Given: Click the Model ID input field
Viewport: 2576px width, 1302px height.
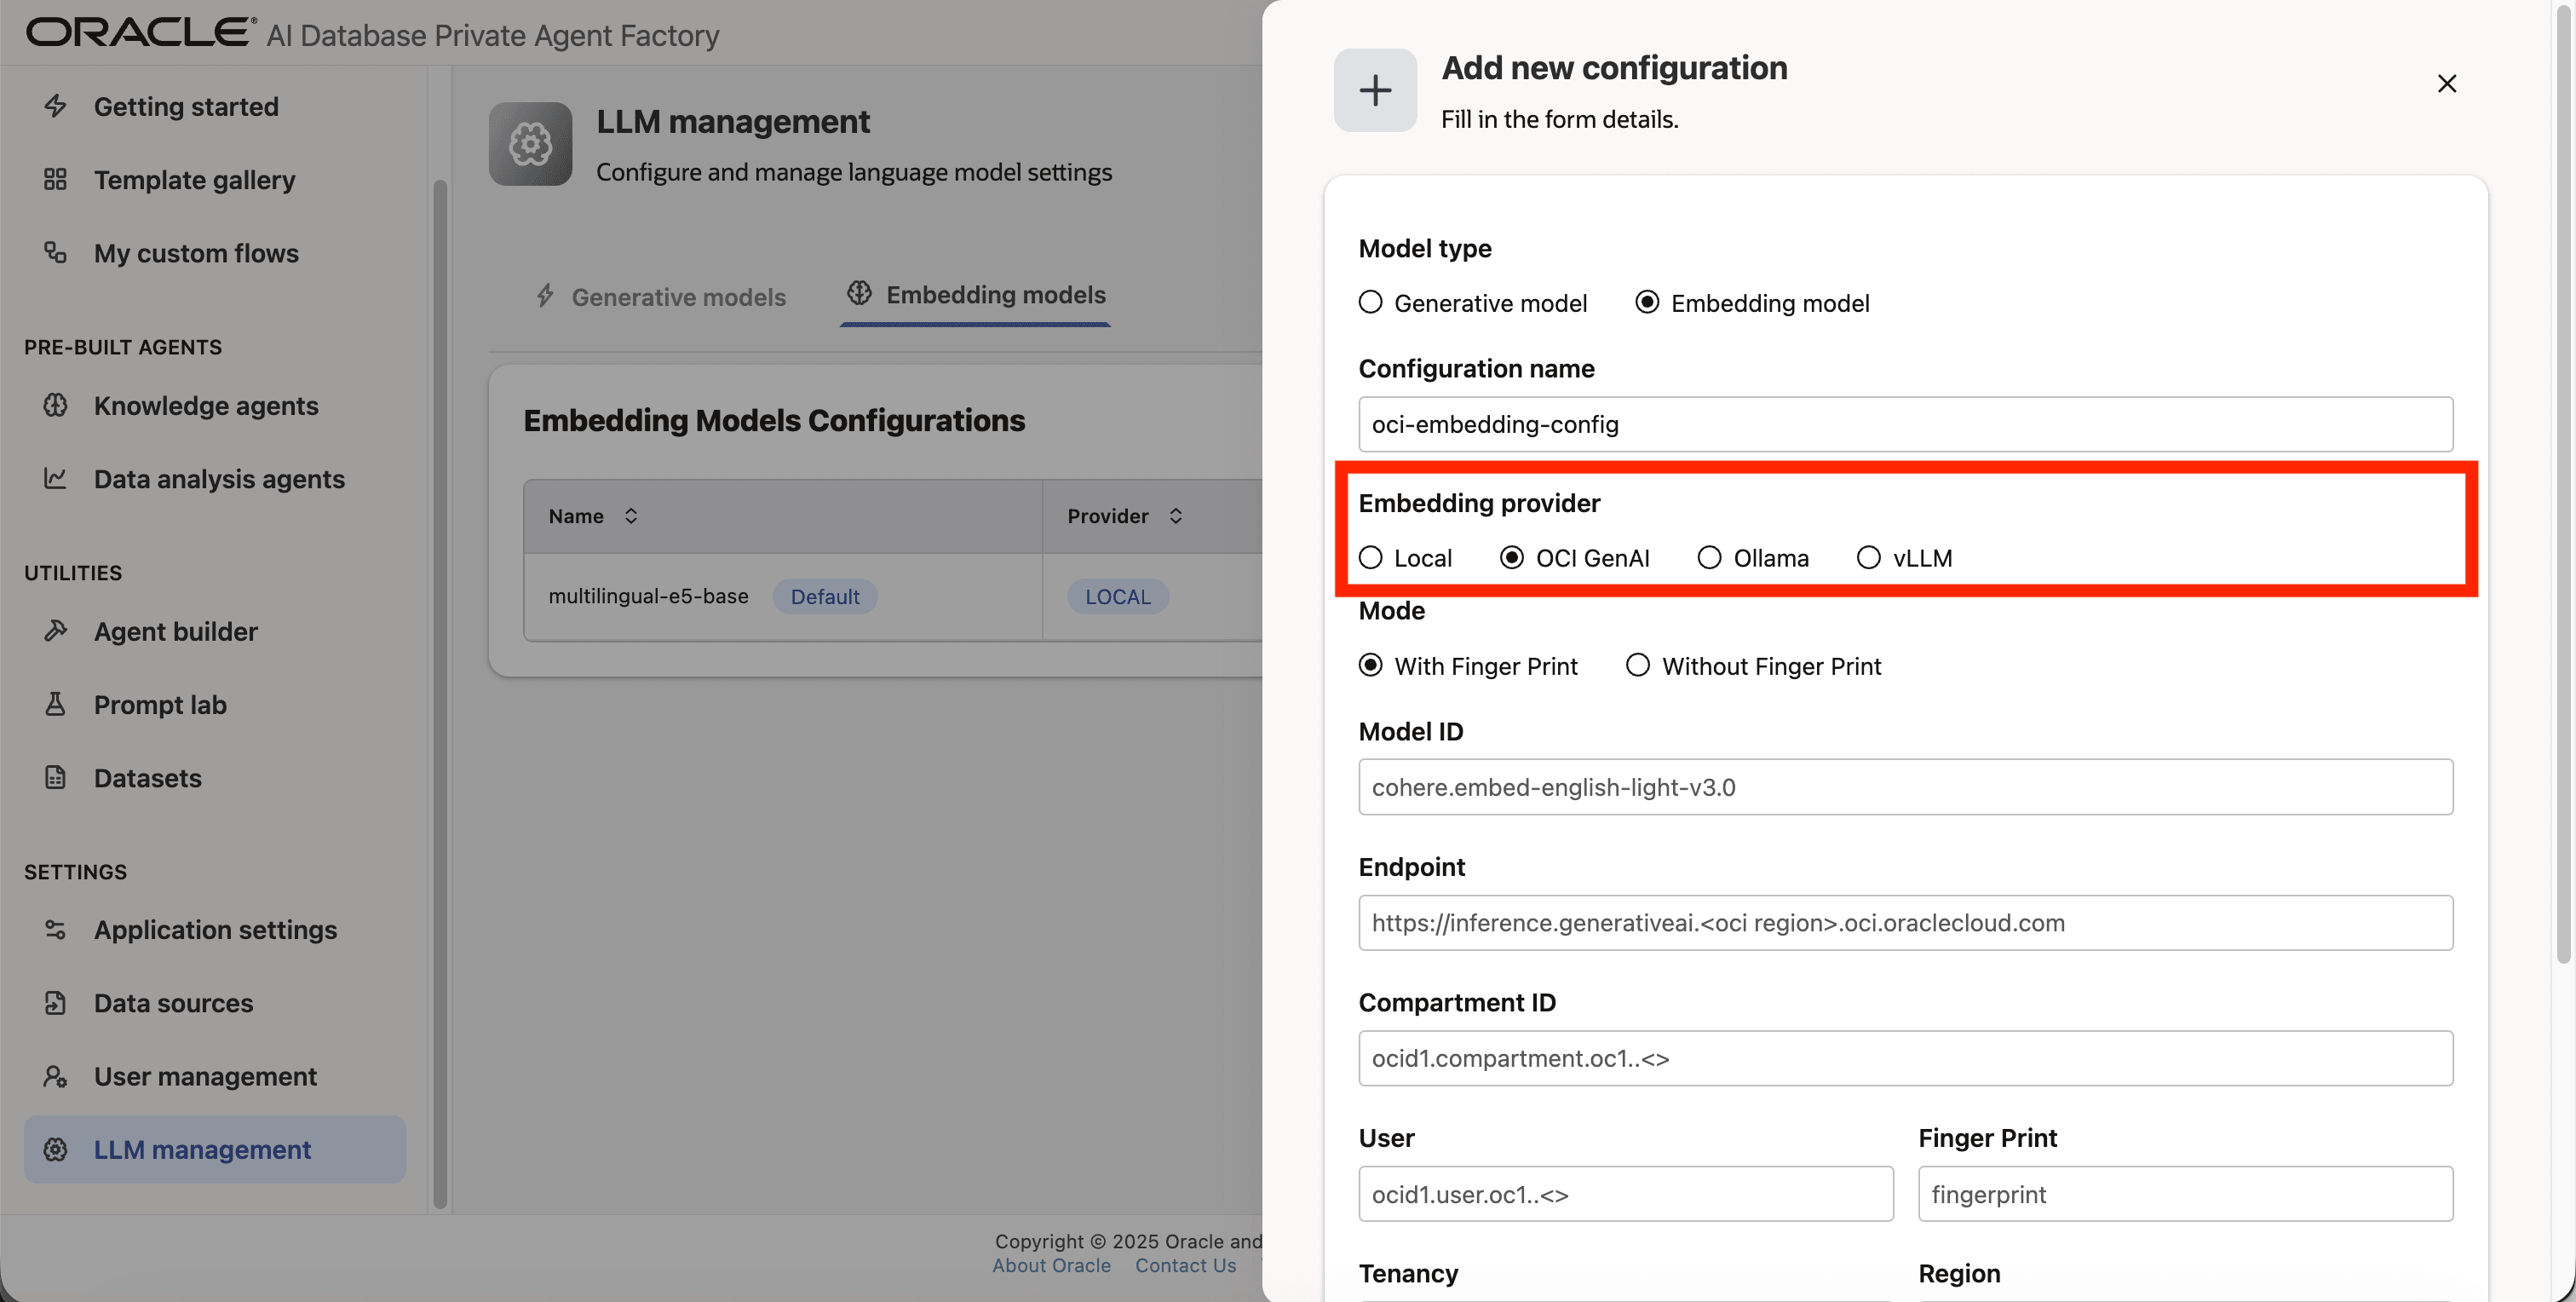Looking at the screenshot, I should (1905, 787).
